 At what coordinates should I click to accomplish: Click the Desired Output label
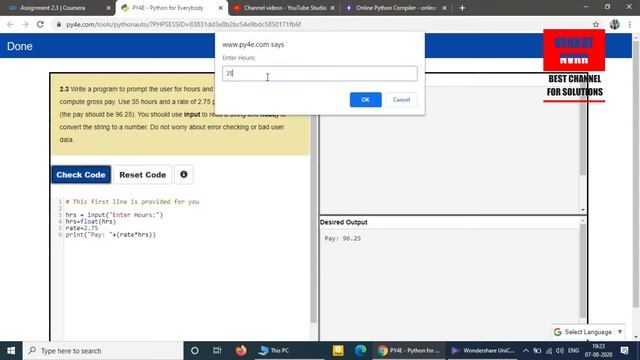coord(344,222)
